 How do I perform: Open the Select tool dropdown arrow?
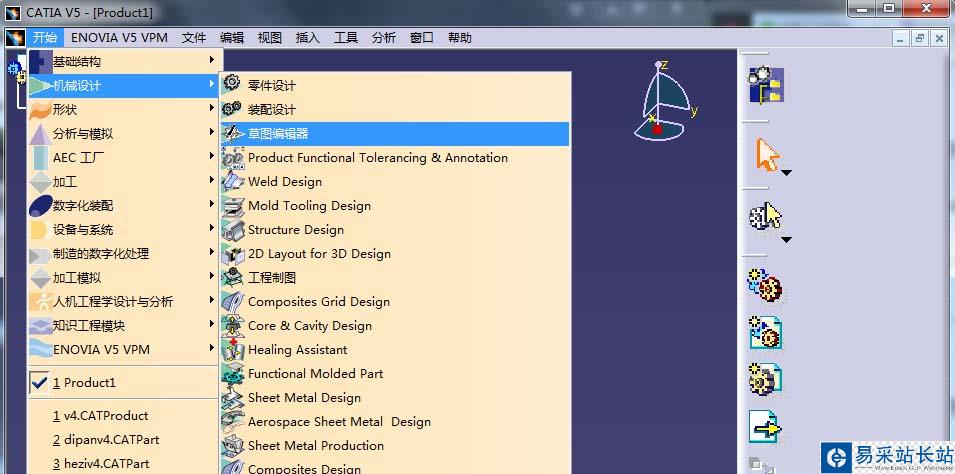(786, 173)
